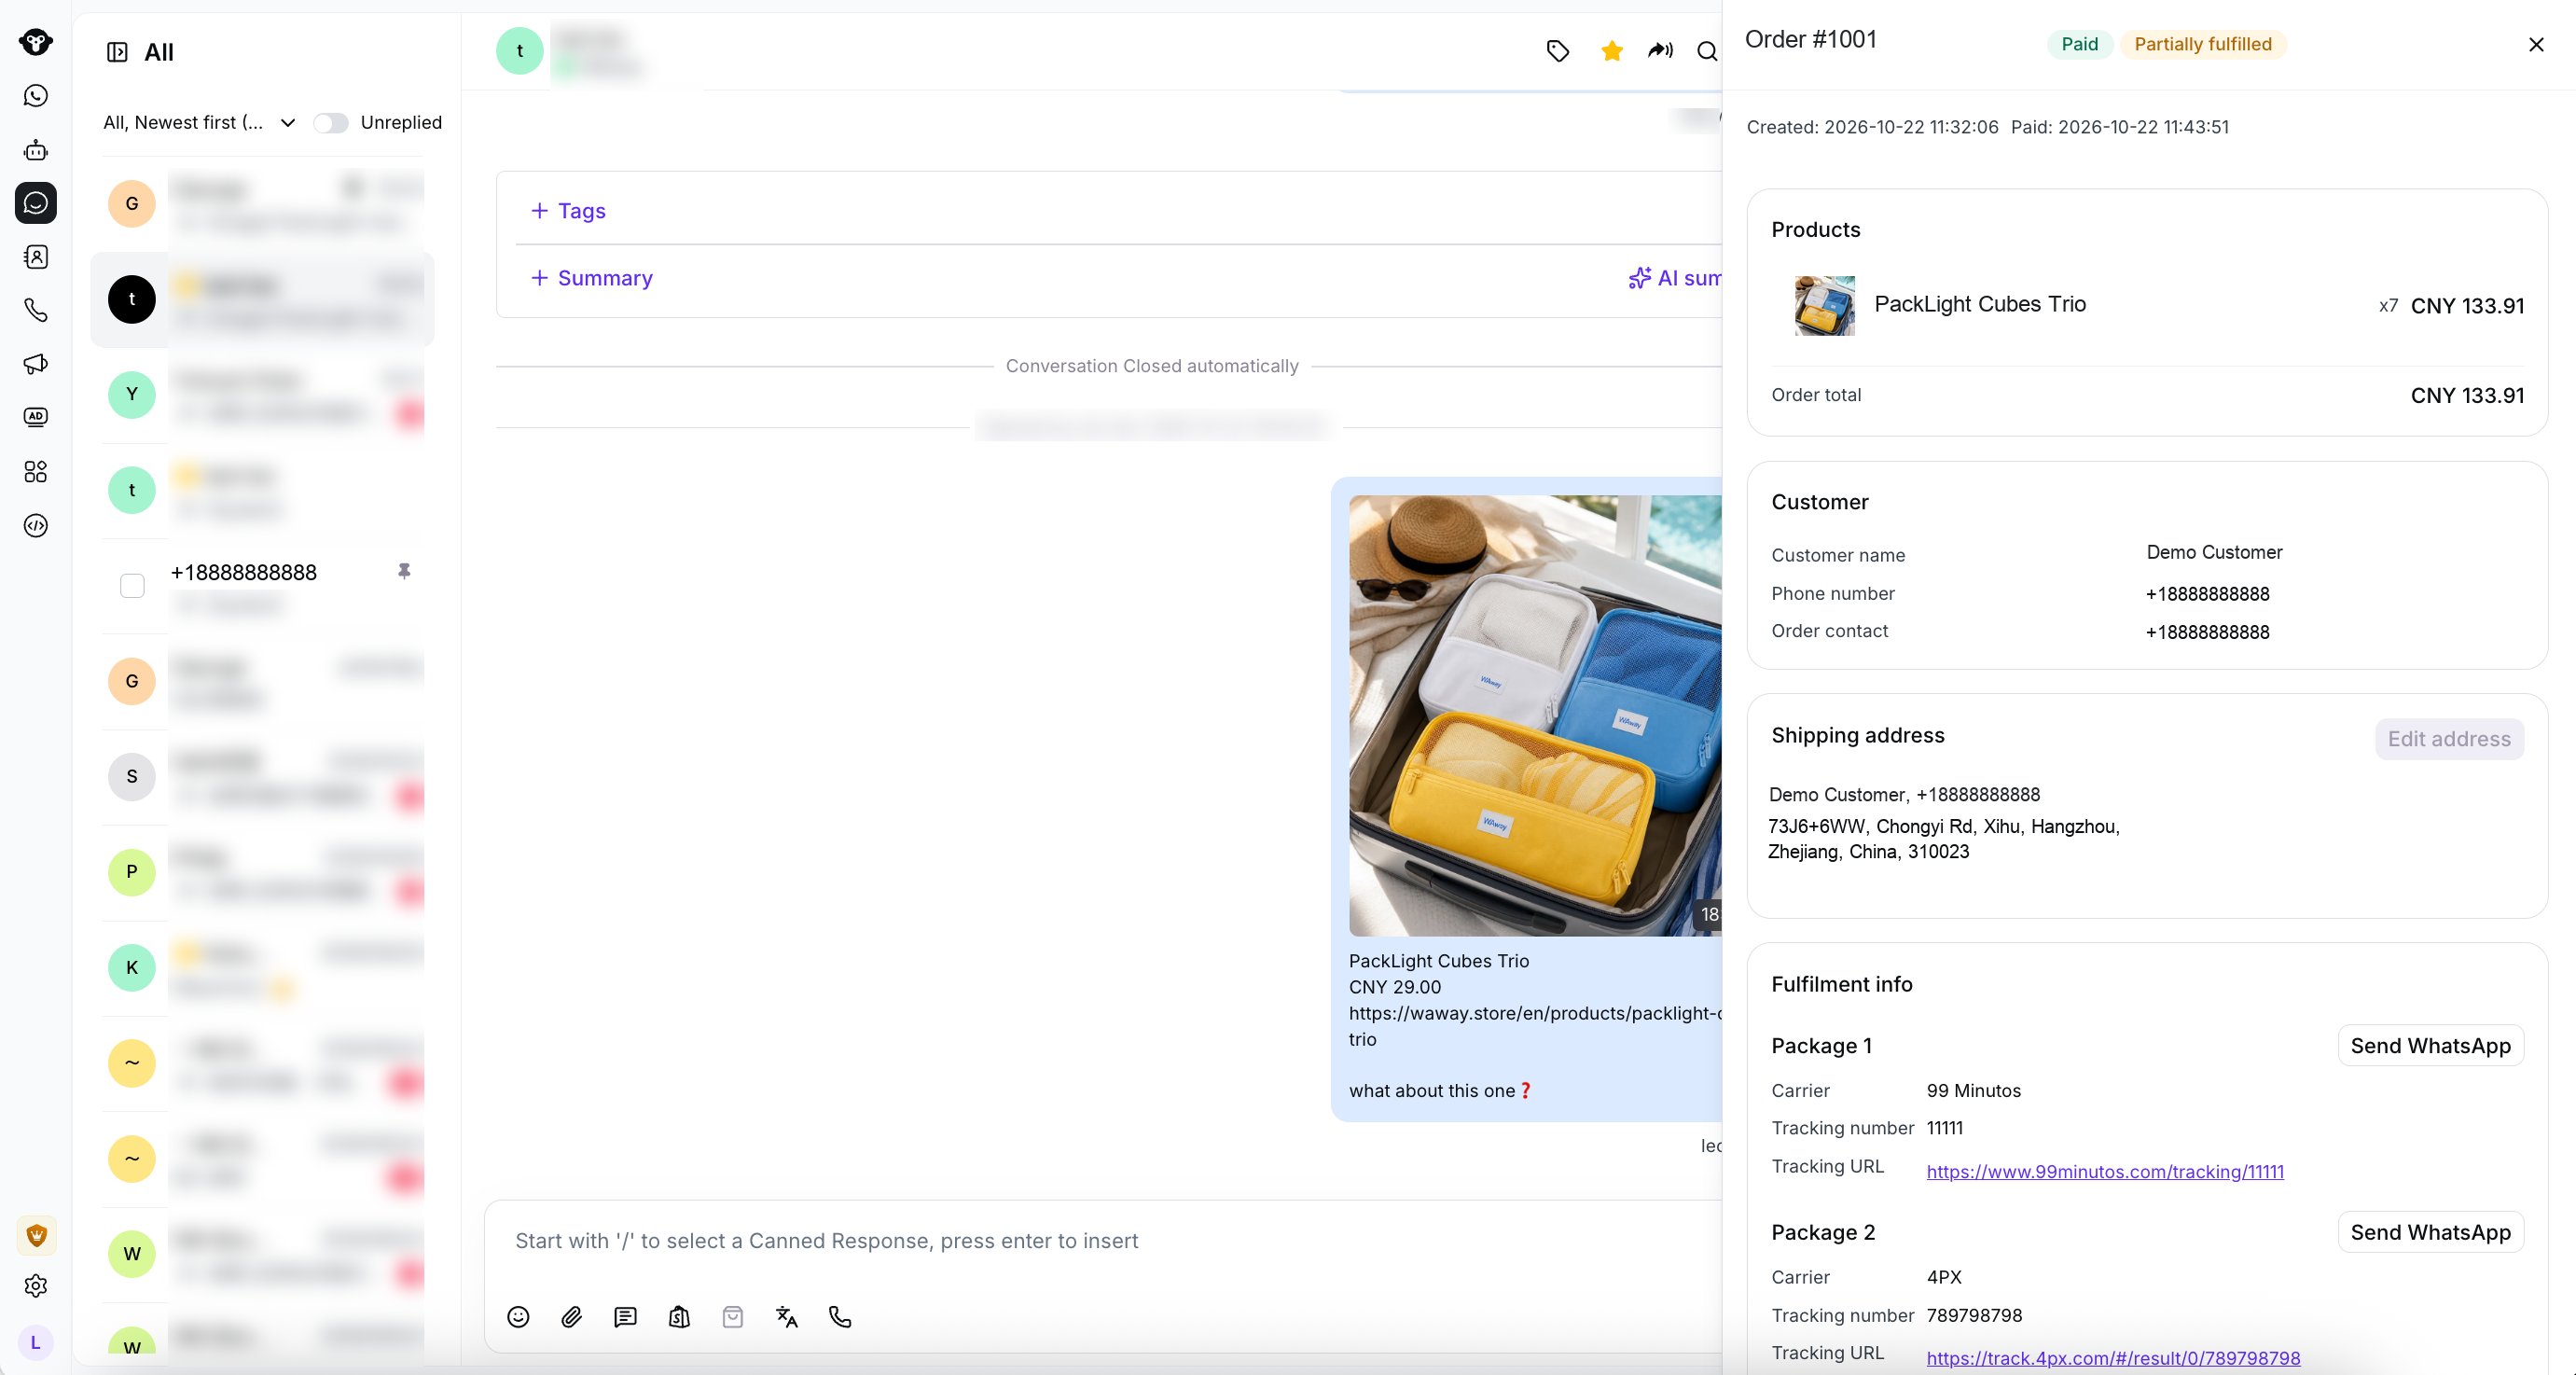Click the Edit address button
Screen dimensions: 2576x1375
tap(2449, 739)
